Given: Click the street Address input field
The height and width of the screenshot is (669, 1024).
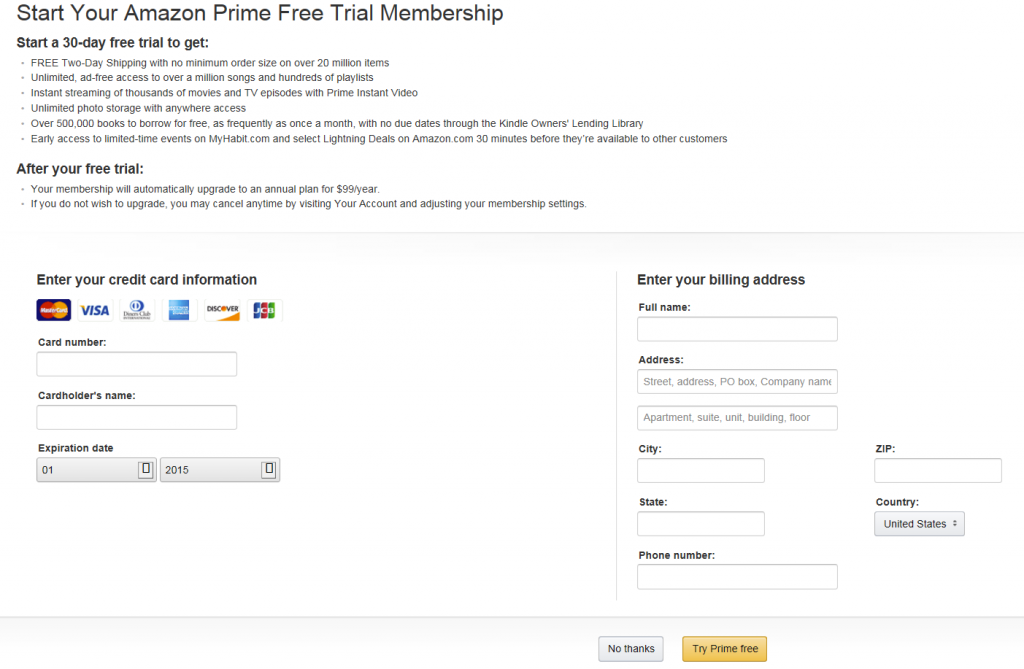Looking at the screenshot, I should point(737,382).
